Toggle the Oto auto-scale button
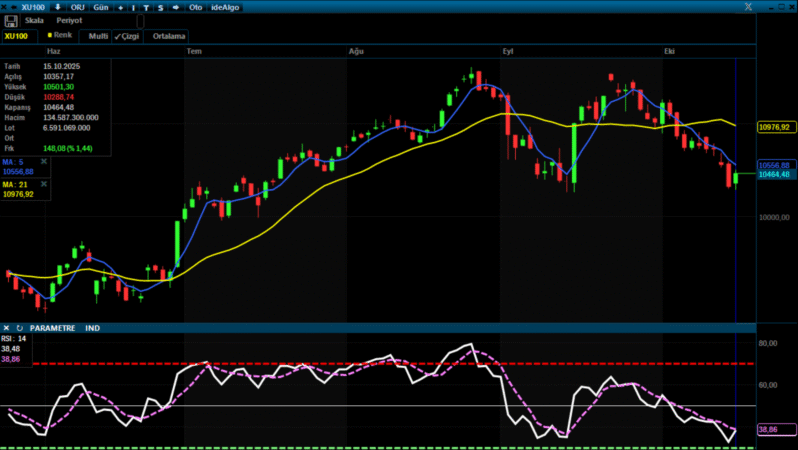798x450 pixels. tap(197, 6)
